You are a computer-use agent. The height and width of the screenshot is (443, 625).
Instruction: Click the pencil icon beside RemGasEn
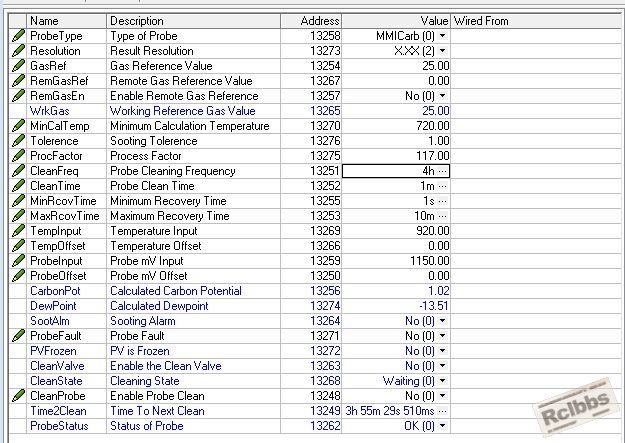(18, 96)
